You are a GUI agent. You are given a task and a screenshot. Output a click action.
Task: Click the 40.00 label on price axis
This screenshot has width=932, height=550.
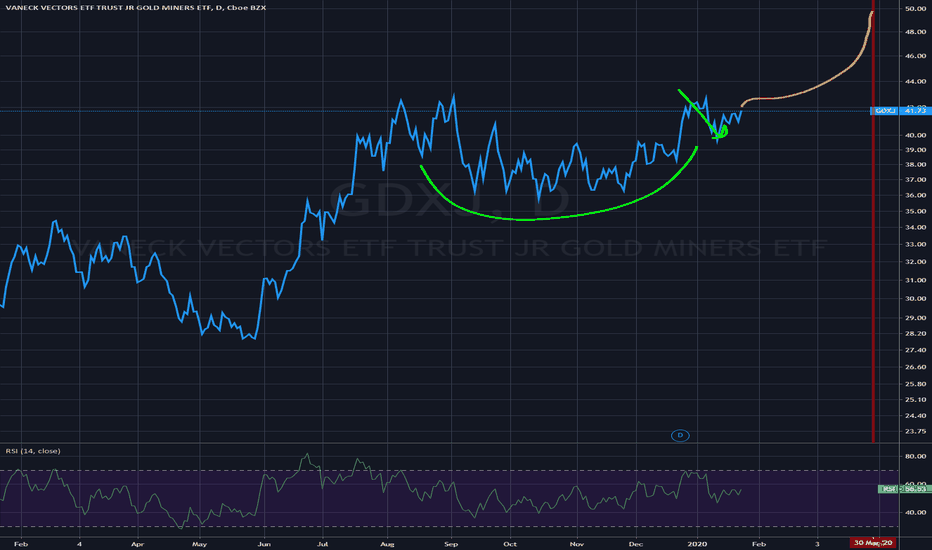tap(915, 136)
